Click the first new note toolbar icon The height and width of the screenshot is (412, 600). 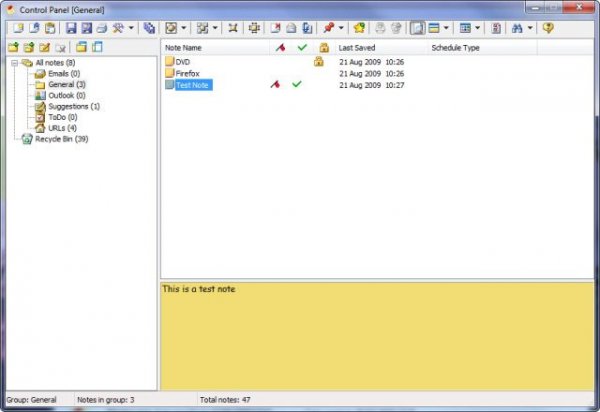[x=17, y=27]
